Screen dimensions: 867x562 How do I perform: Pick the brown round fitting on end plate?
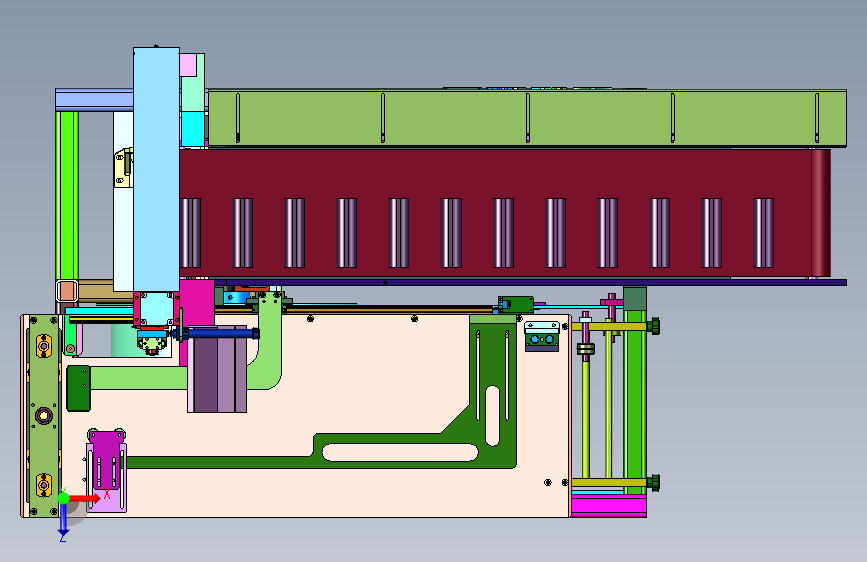(44, 415)
